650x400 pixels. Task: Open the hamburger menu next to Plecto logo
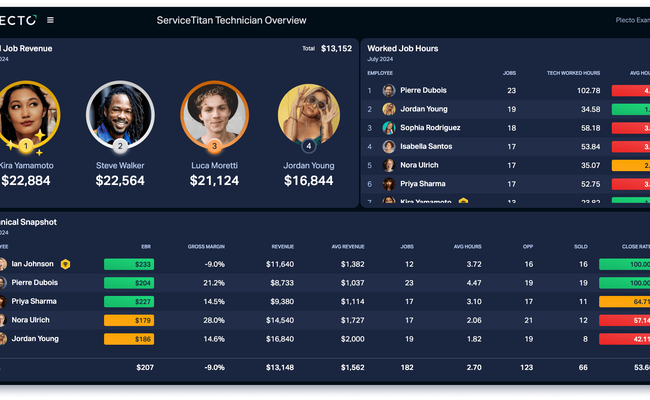click(x=50, y=20)
